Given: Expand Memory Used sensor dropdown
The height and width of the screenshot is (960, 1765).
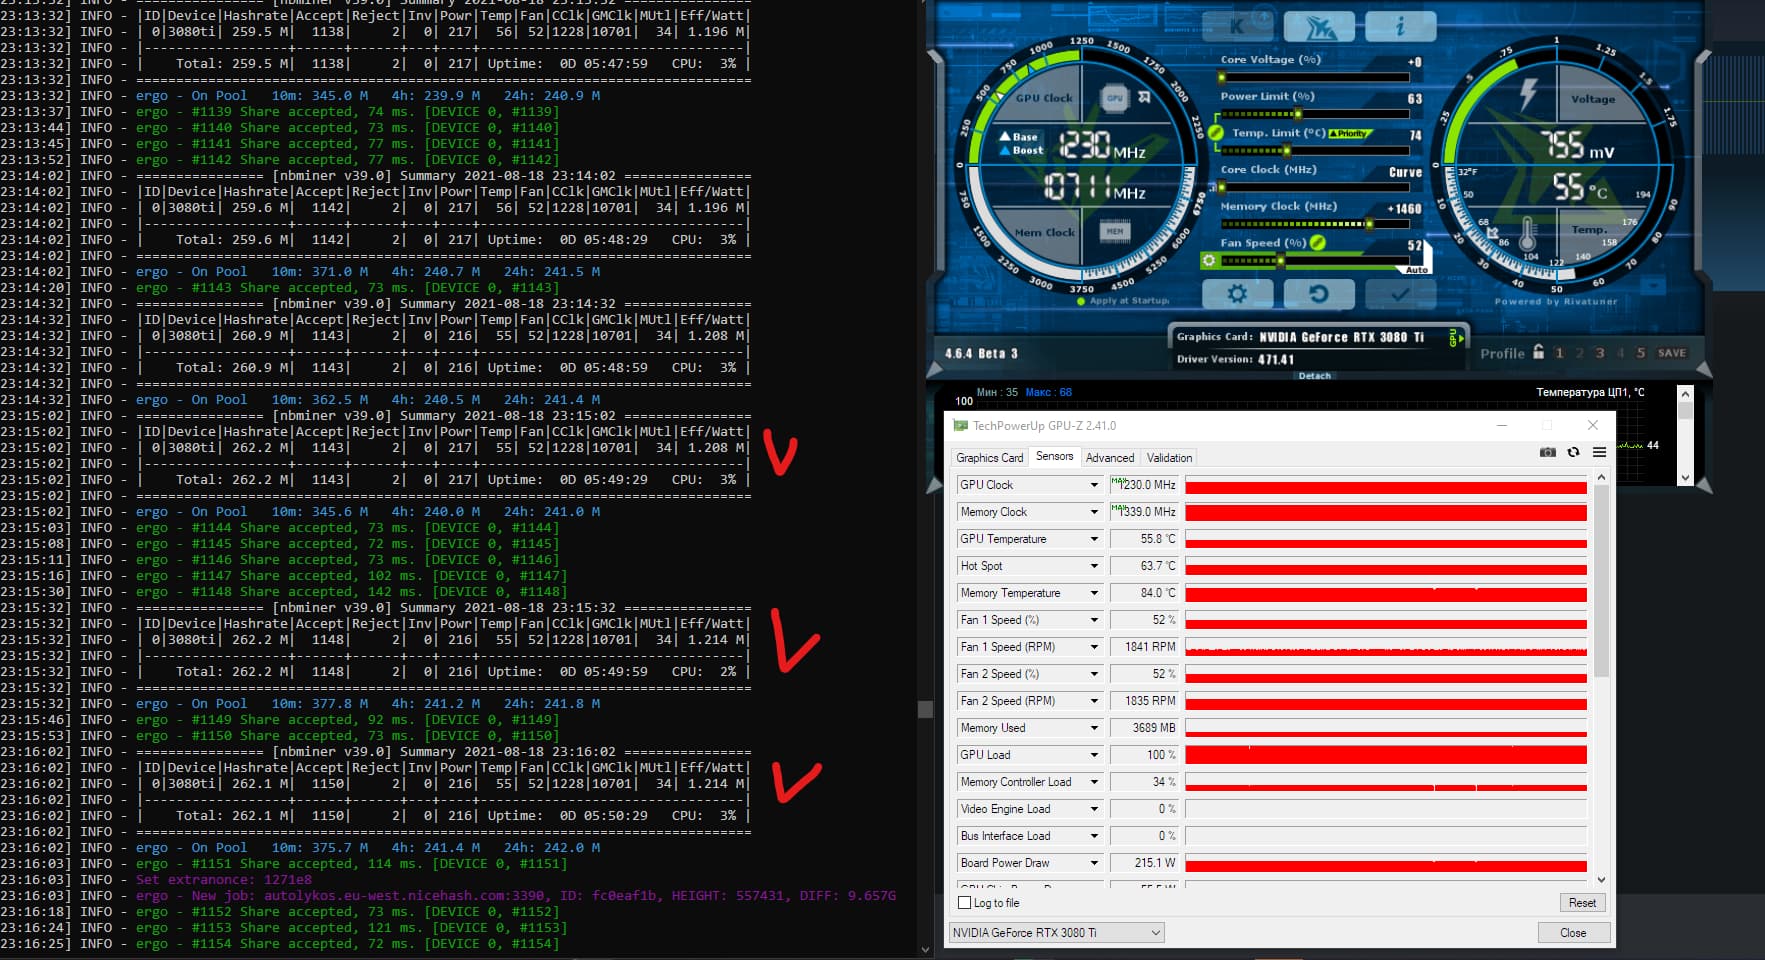Looking at the screenshot, I should click(x=1094, y=728).
